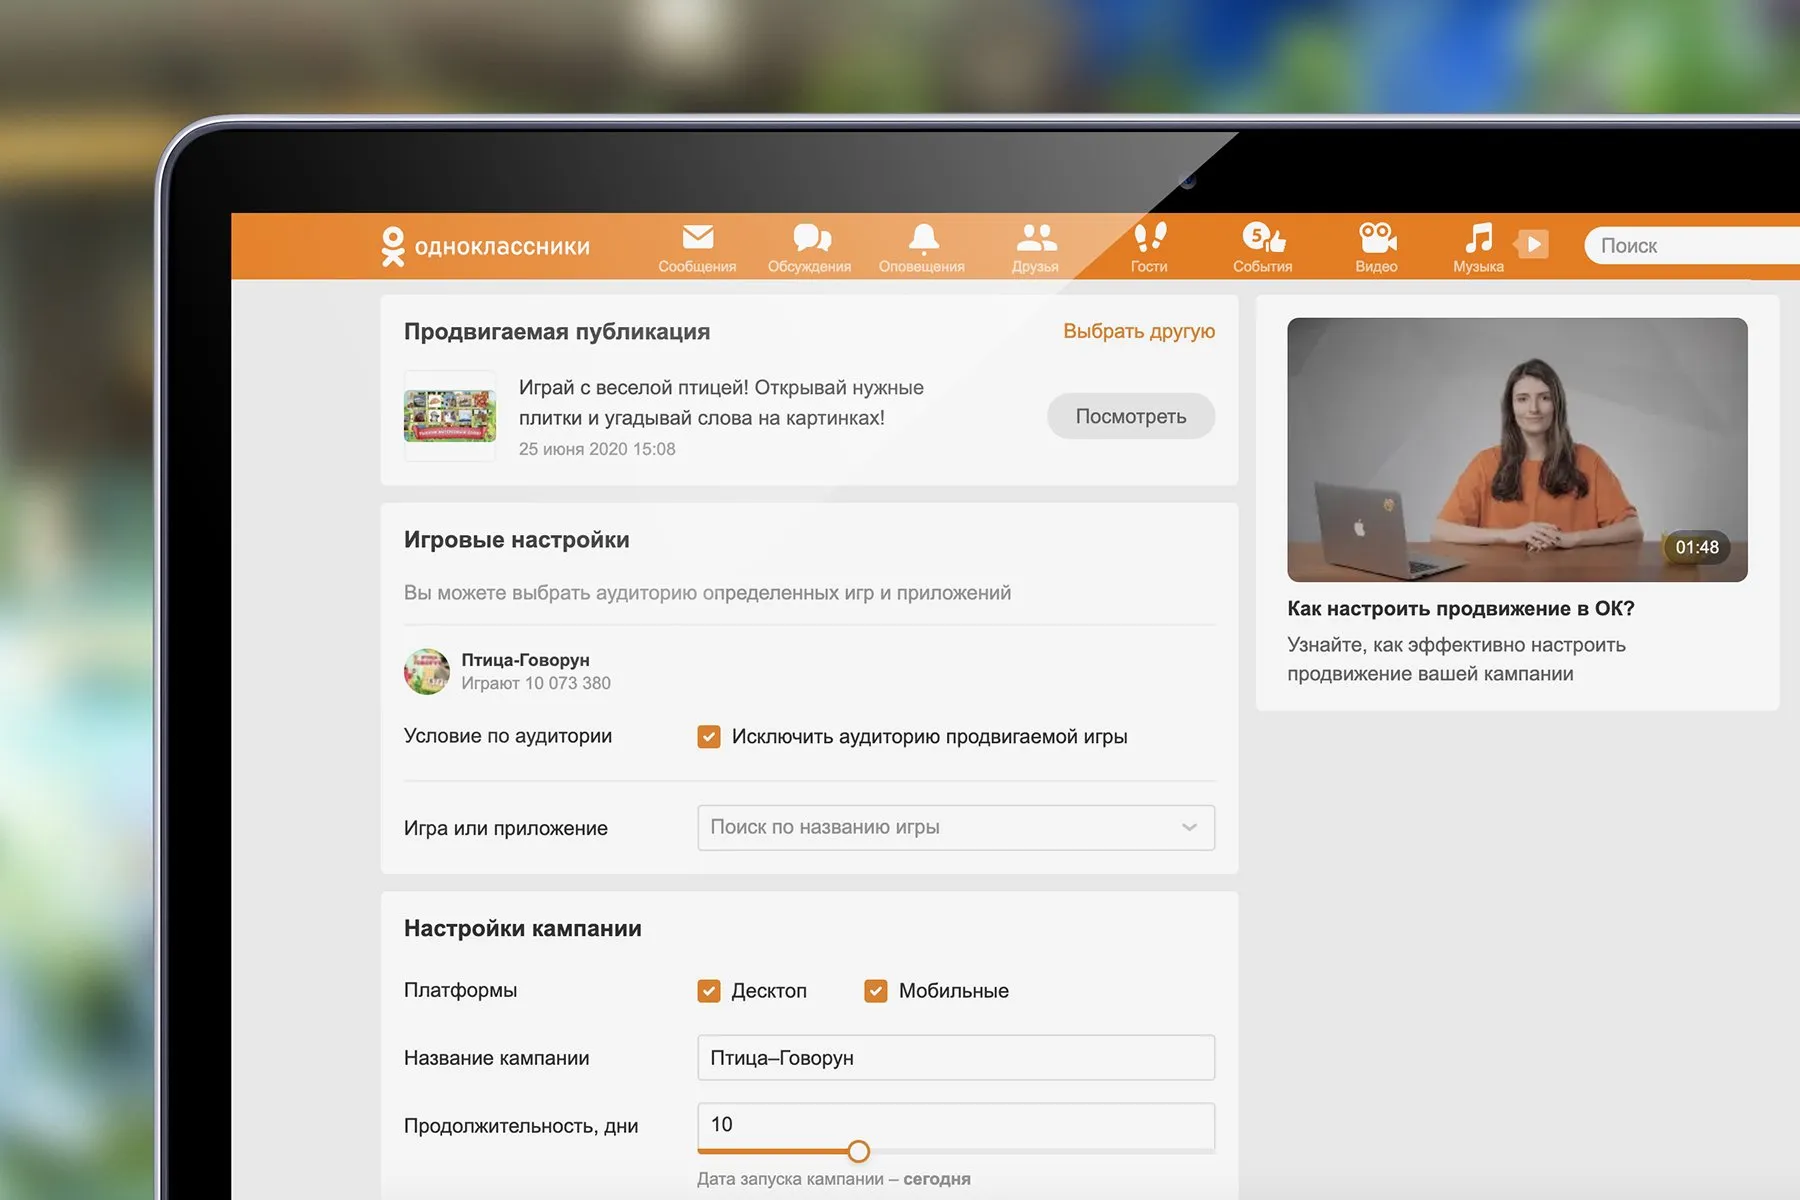
Task: Click Дата запуска кампании — сегодня text
Action: [x=834, y=1179]
